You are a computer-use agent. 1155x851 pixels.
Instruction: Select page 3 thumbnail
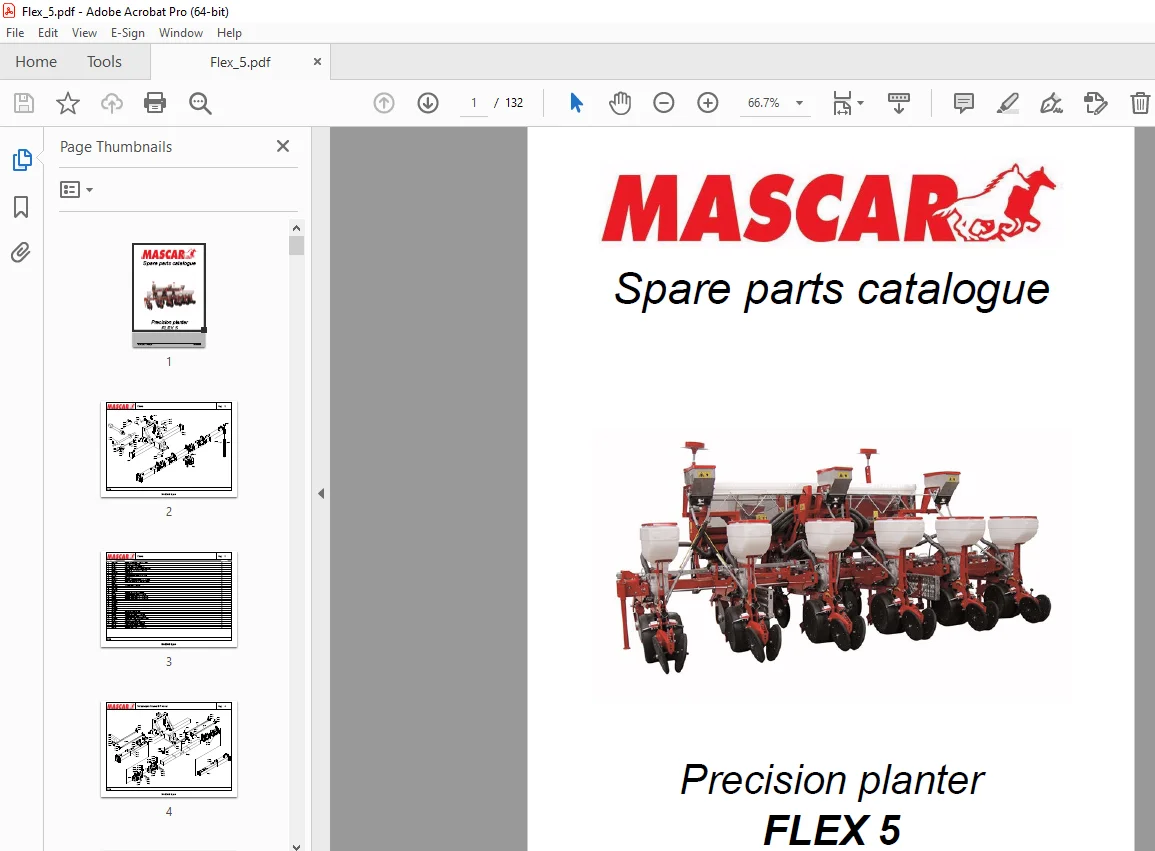pyautogui.click(x=169, y=599)
